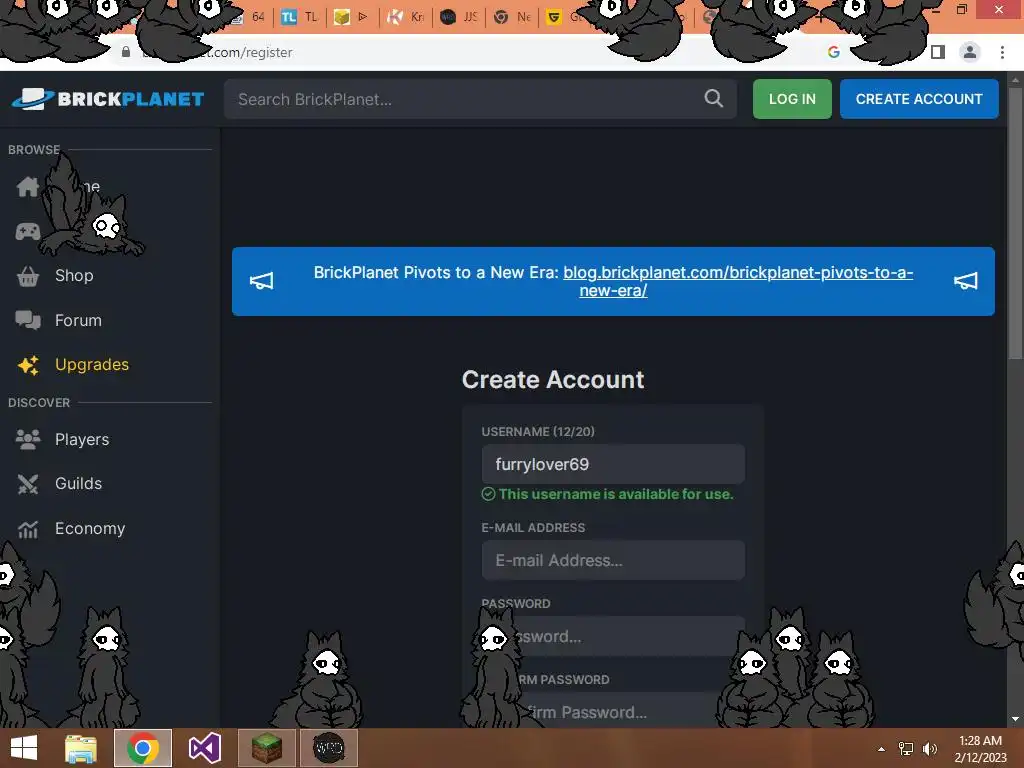Image resolution: width=1024 pixels, height=768 pixels.
Task: Switch to the 64 browser tab
Action: [251, 17]
